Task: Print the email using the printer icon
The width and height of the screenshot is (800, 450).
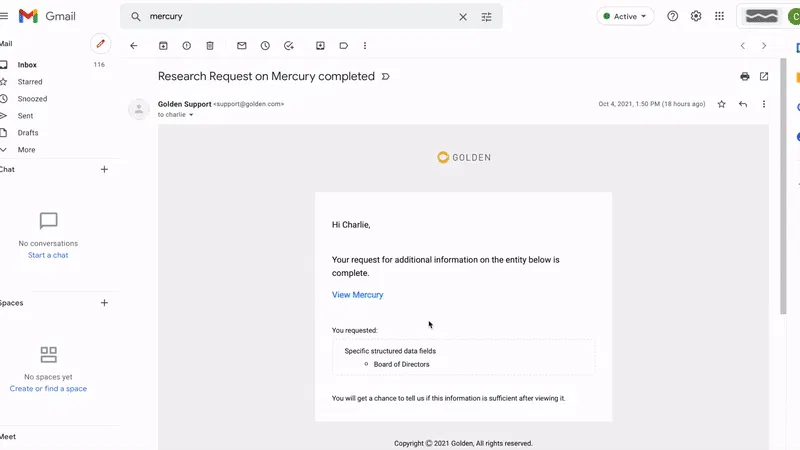Action: 745,77
